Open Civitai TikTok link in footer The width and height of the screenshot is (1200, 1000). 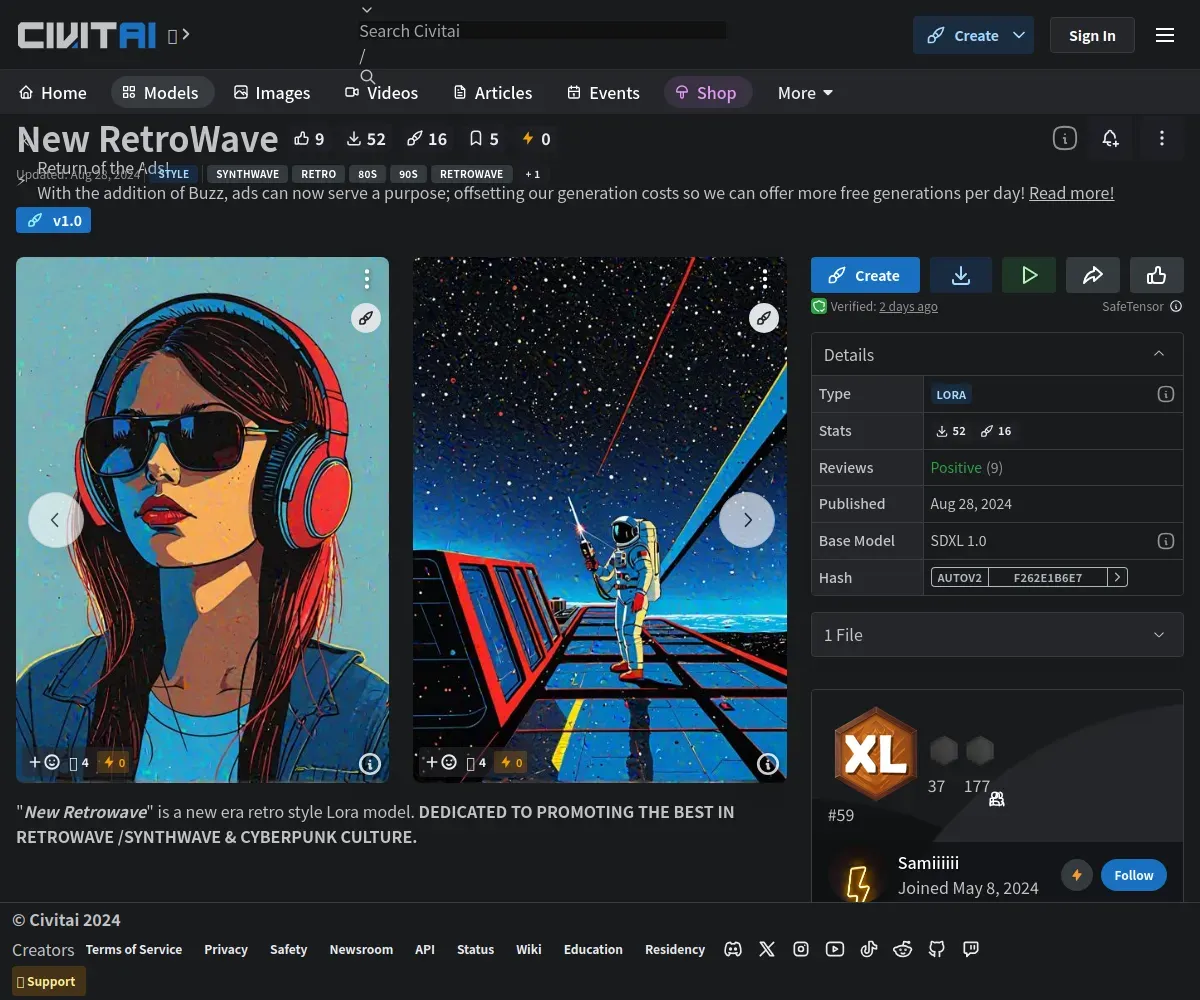869,949
